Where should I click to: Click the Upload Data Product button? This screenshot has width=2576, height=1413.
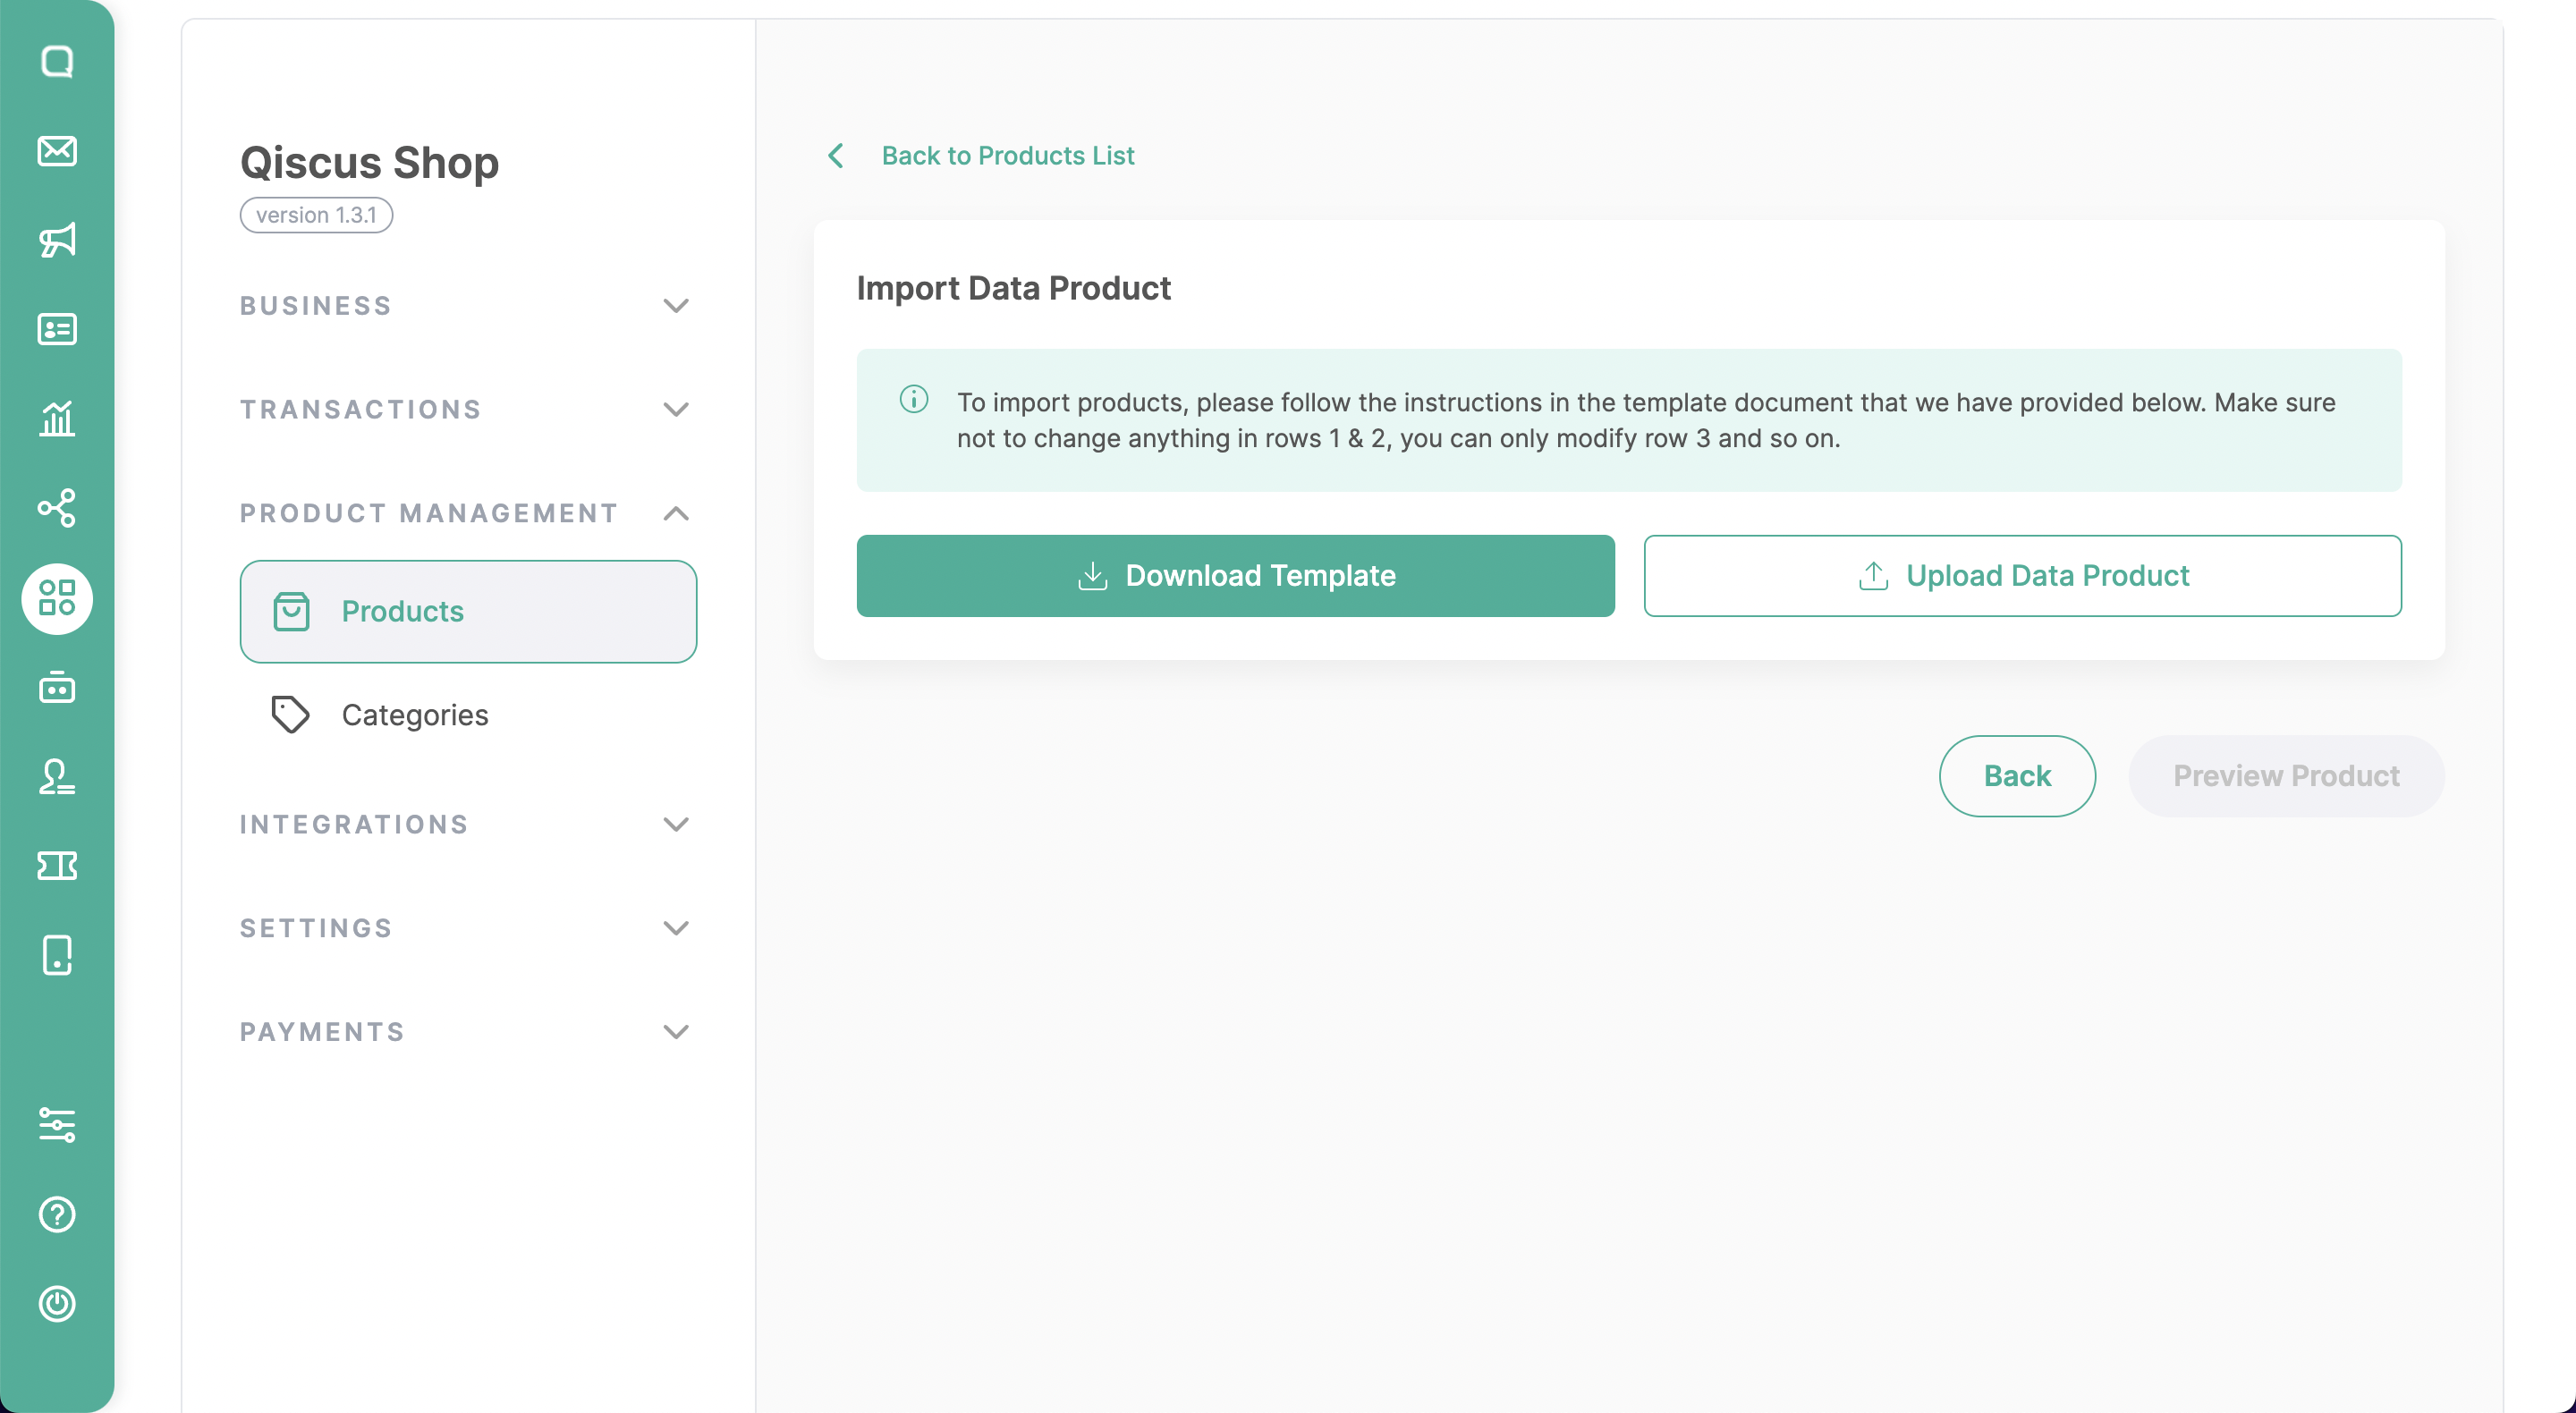tap(2022, 576)
